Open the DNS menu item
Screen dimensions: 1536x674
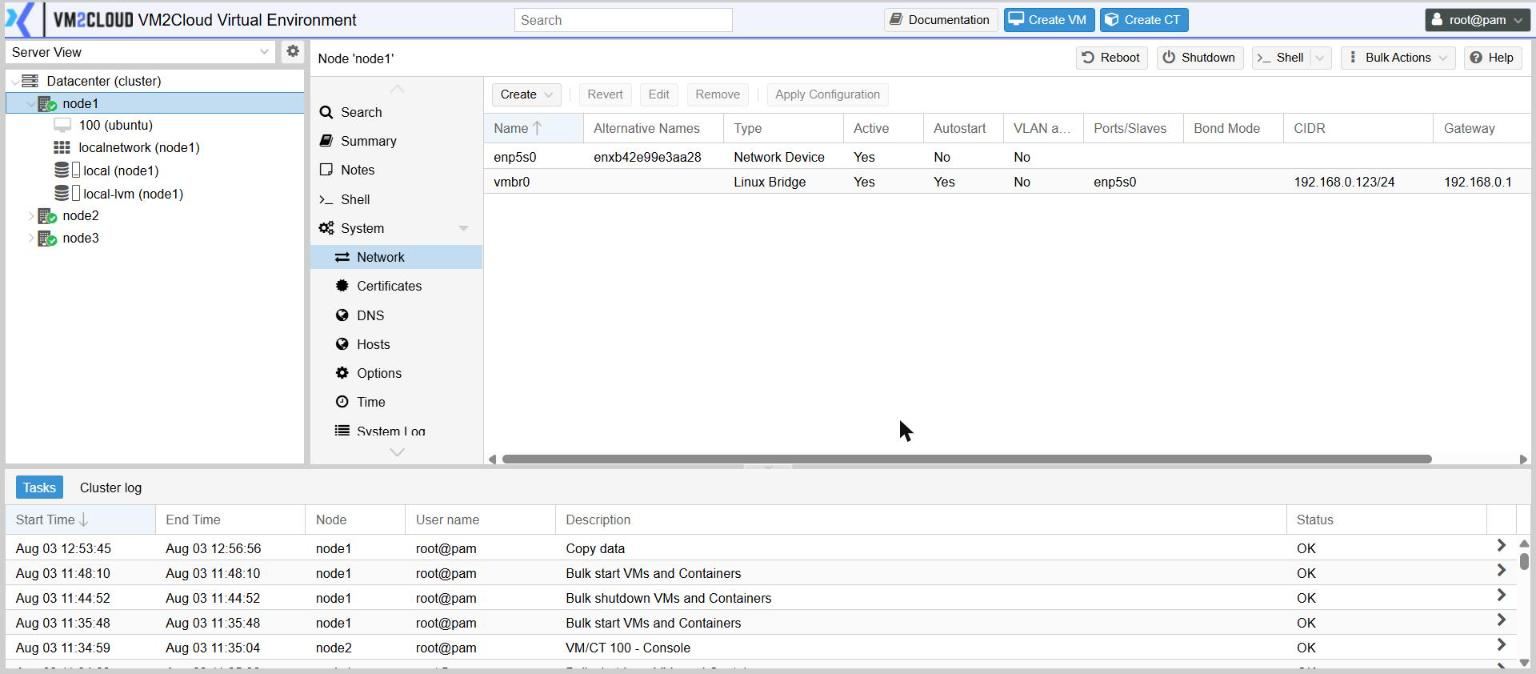point(396,315)
